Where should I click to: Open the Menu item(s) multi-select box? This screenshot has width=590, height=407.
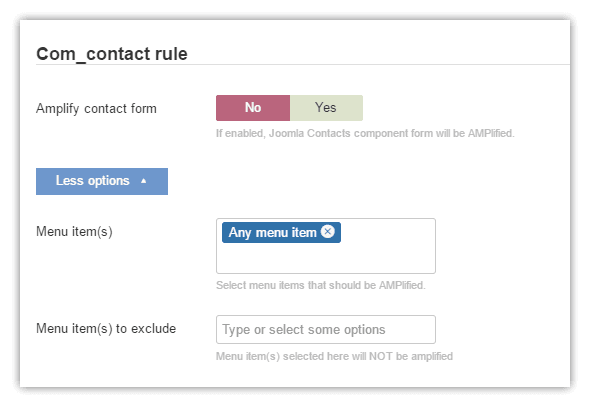coord(326,246)
